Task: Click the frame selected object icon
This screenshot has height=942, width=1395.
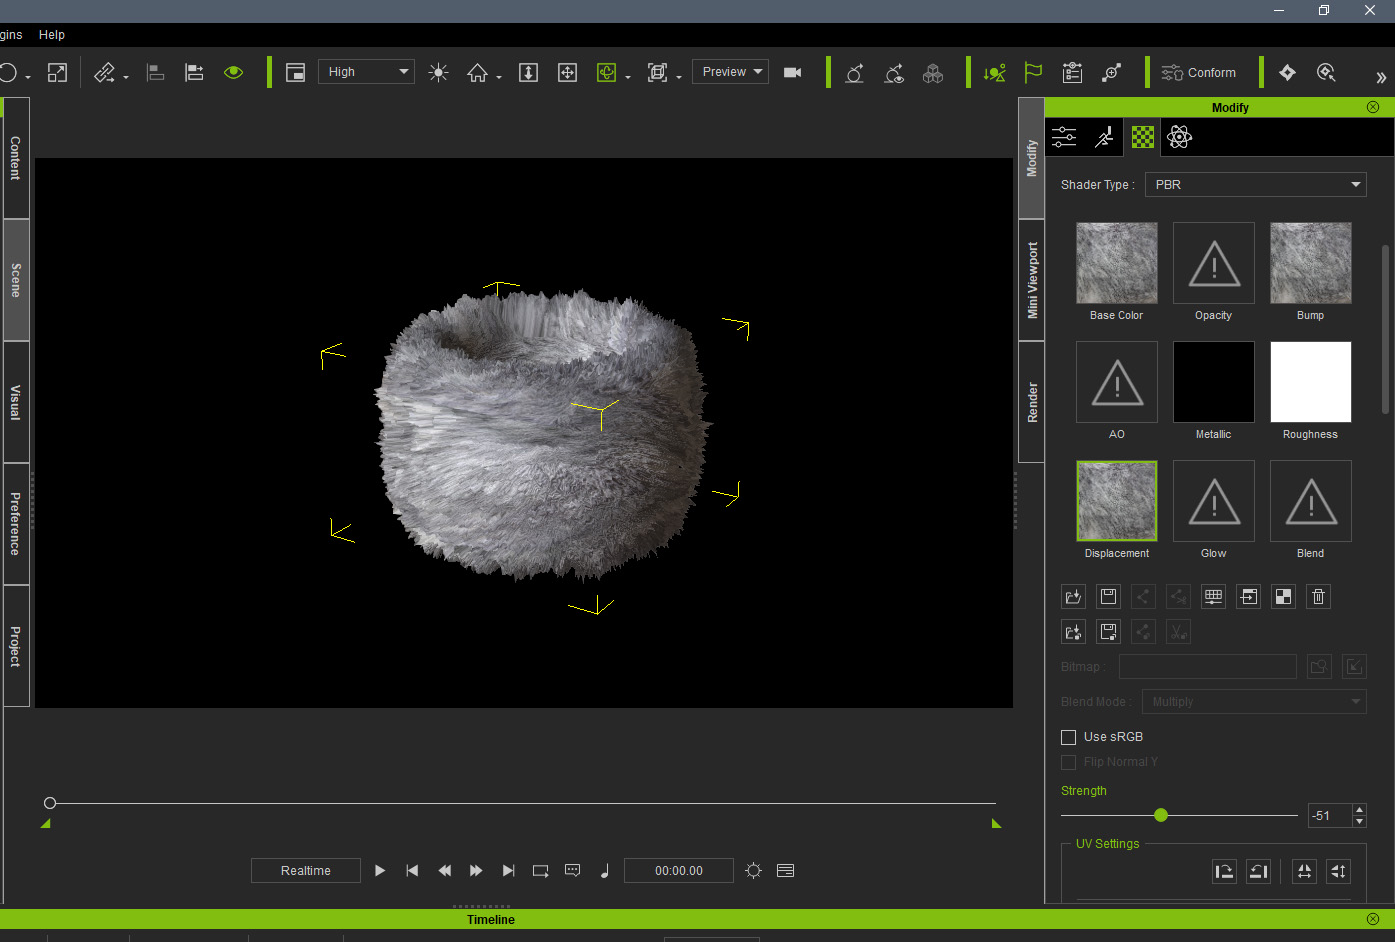Action: [x=657, y=72]
